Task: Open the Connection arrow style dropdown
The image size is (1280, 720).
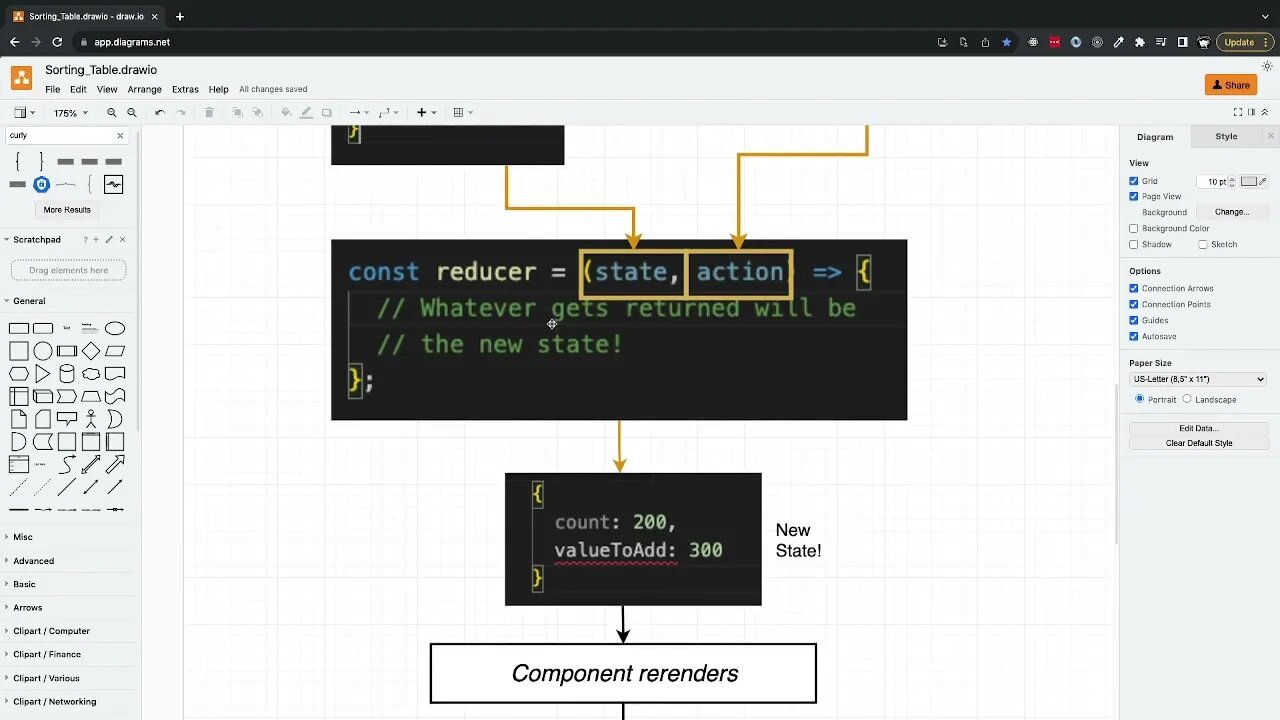Action: pyautogui.click(x=359, y=113)
